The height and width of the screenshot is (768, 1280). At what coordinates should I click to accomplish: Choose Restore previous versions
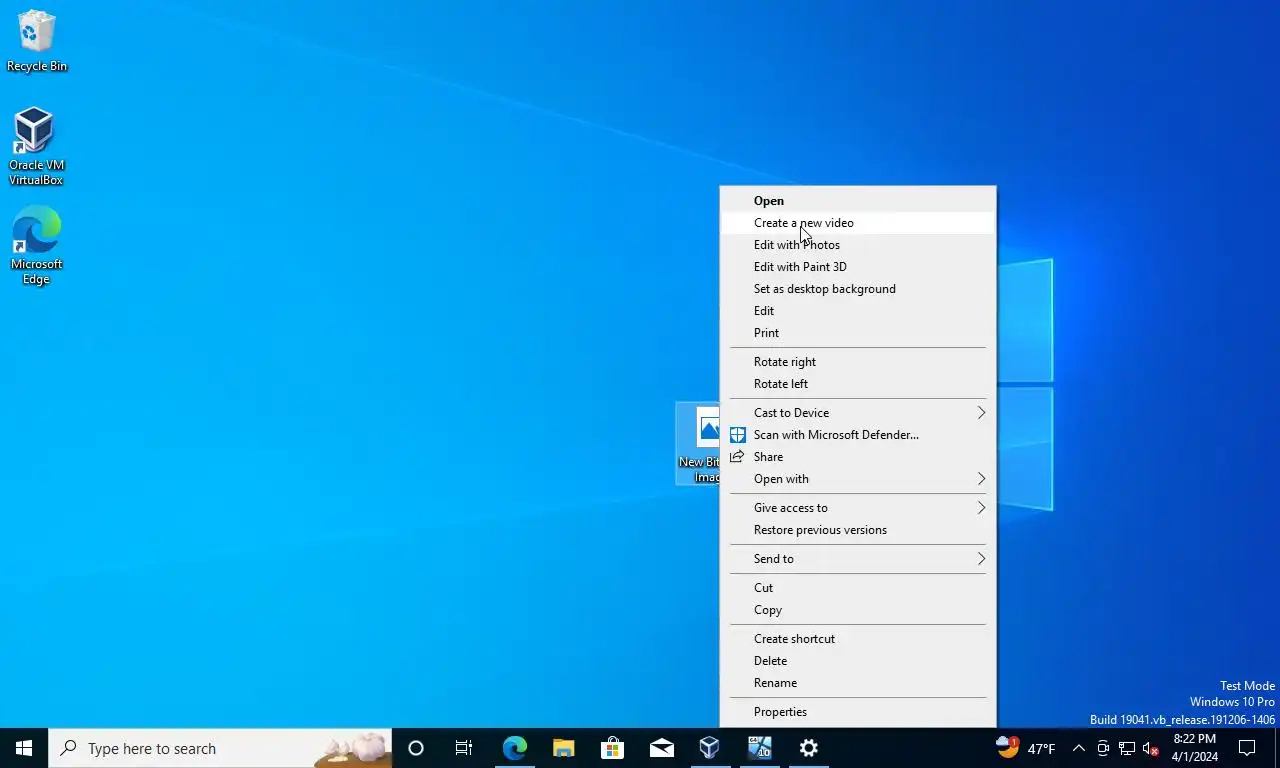tap(858, 530)
